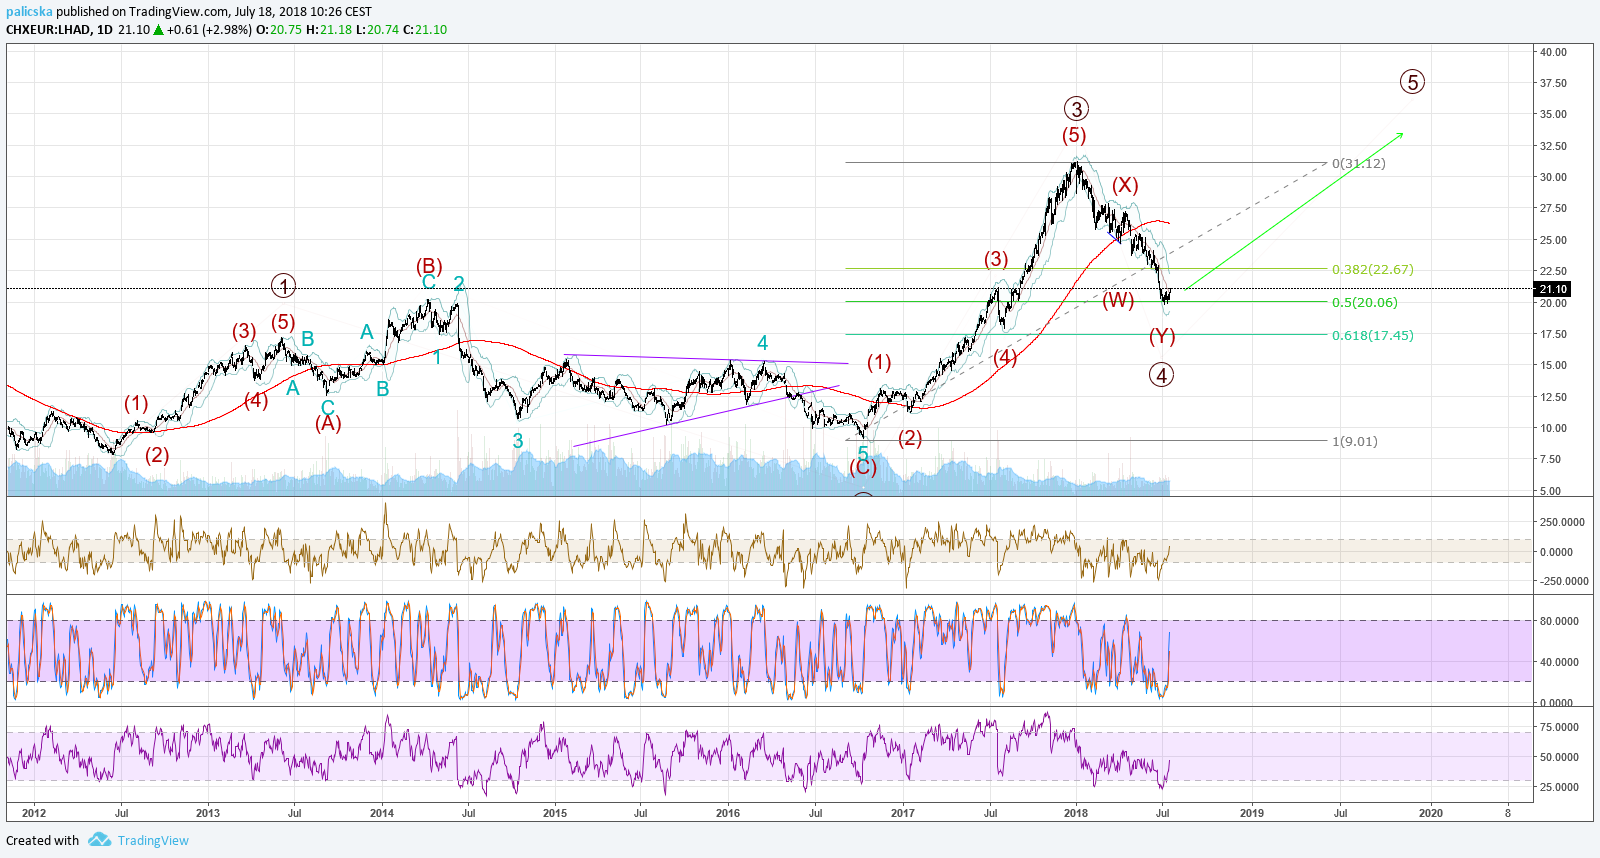Click the 75.0000 RSI scale value

(1559, 727)
